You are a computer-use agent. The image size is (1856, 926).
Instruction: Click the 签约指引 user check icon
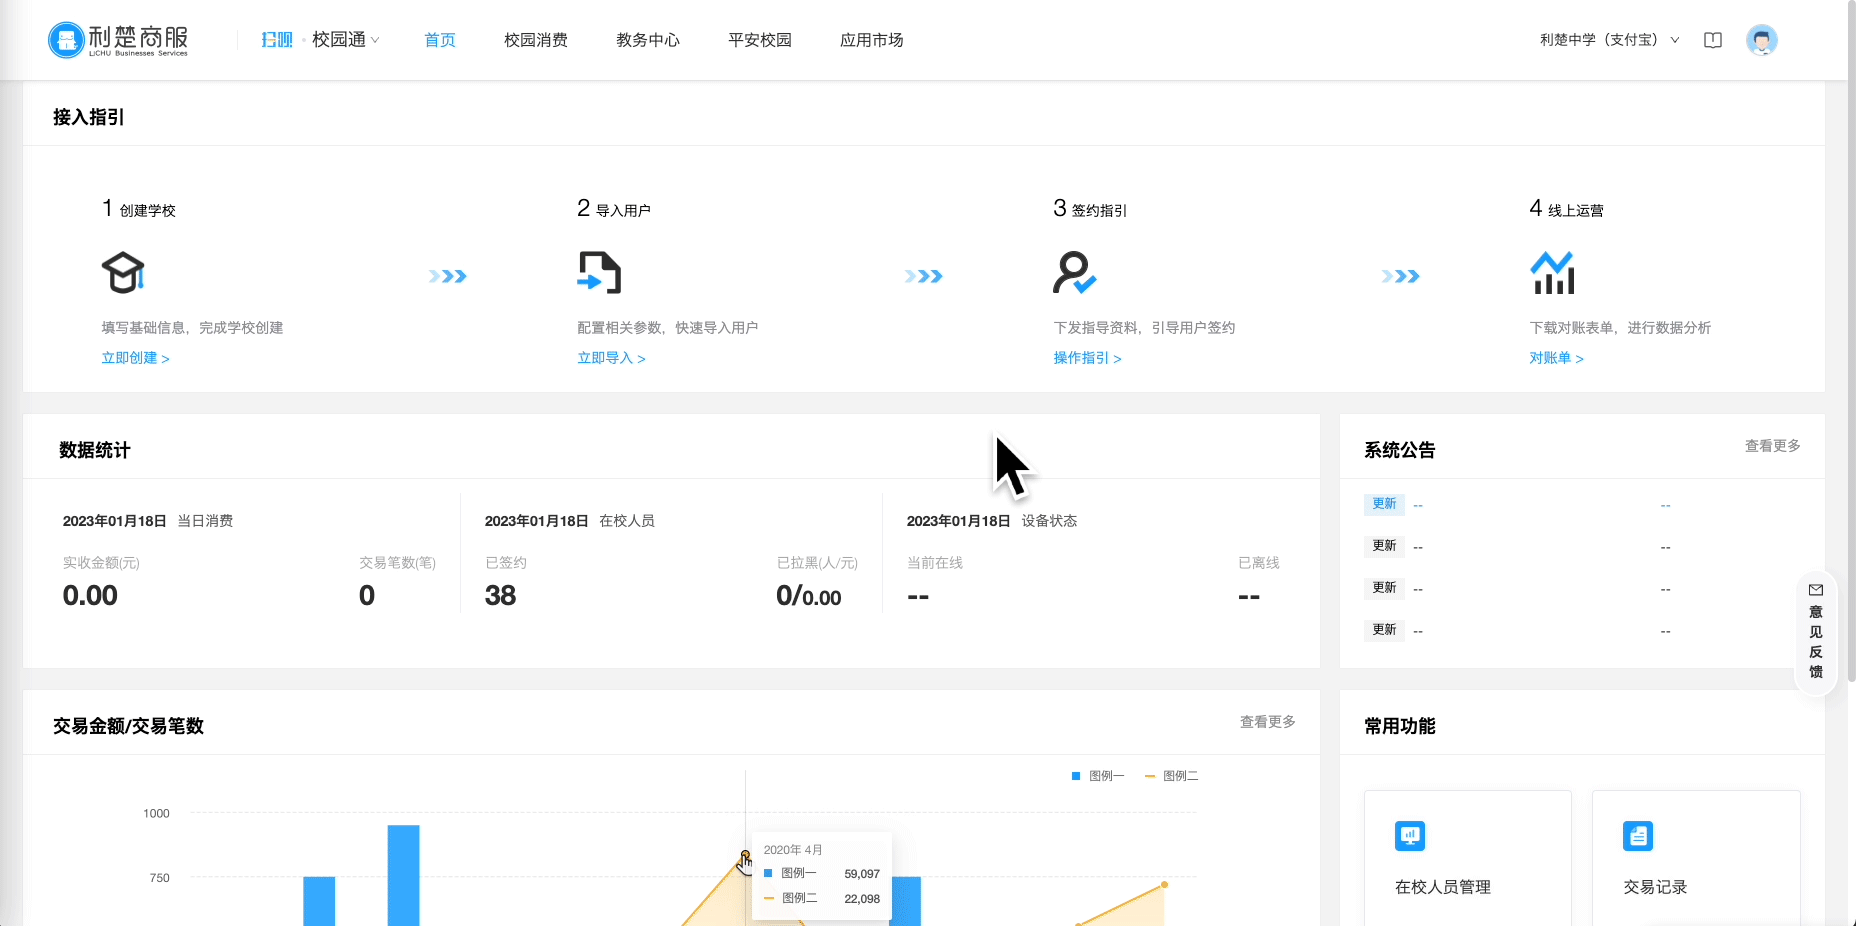1075,273
